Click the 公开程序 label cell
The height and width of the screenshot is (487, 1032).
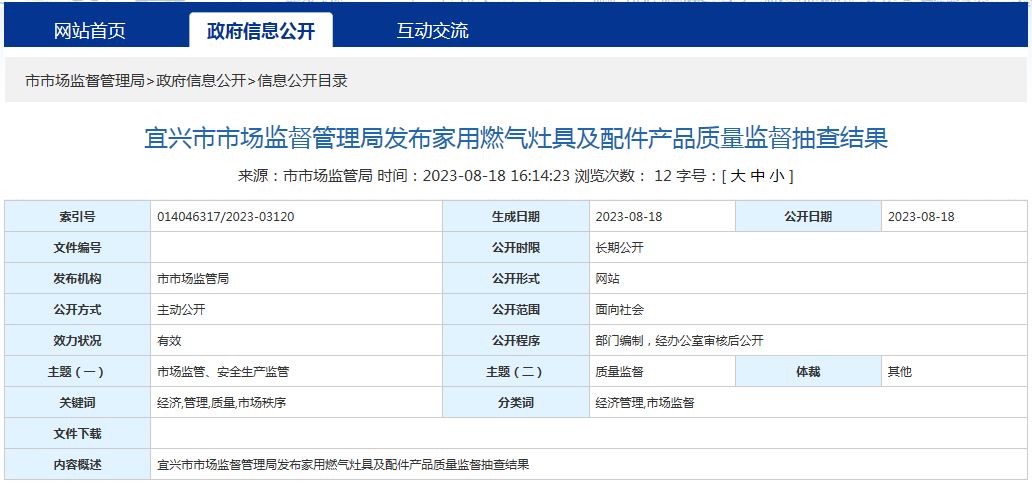coord(516,340)
